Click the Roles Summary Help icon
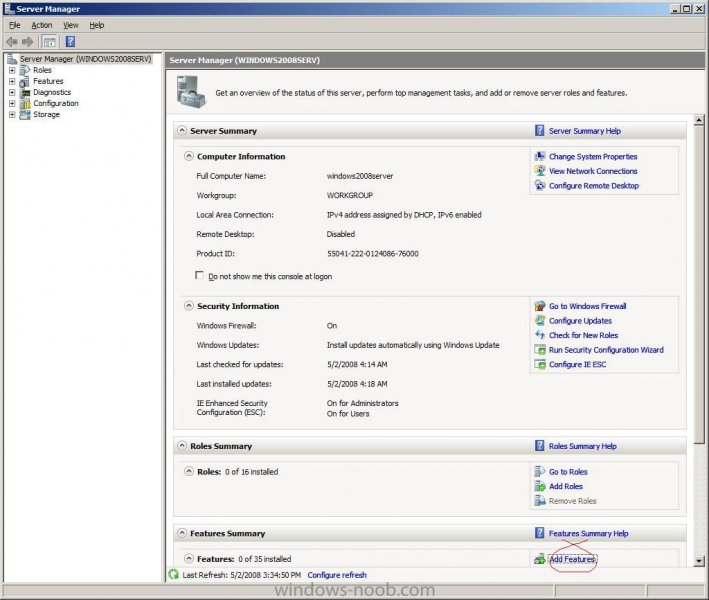The image size is (709, 600). tap(539, 446)
